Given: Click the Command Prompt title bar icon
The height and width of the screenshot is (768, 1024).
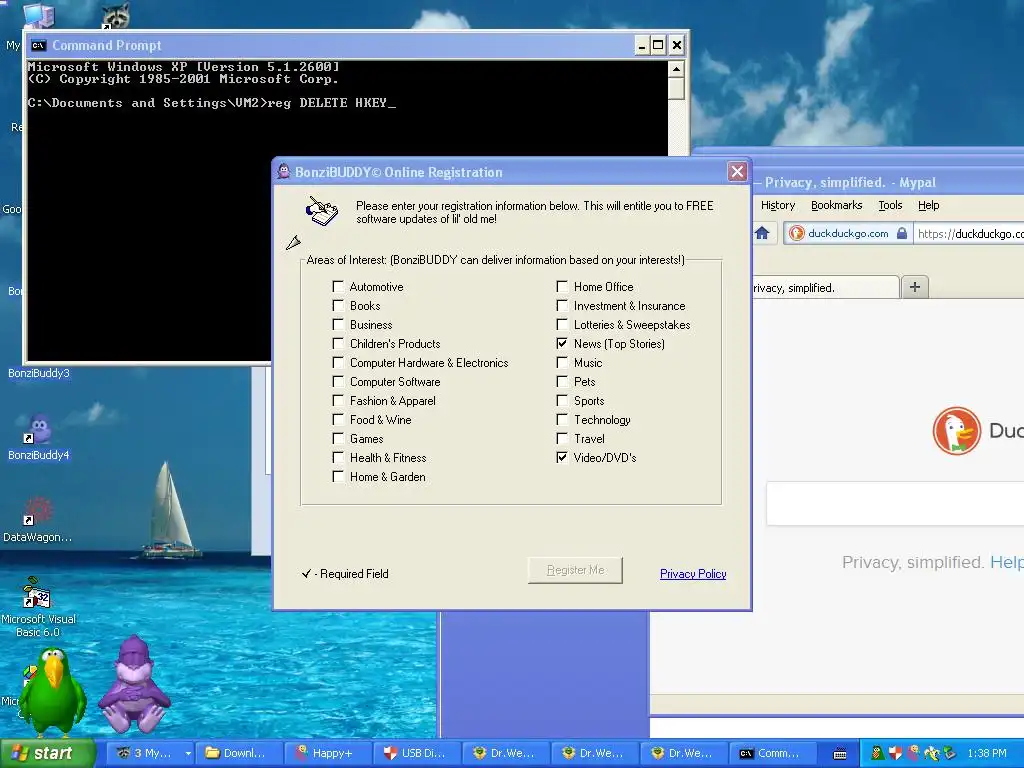Looking at the screenshot, I should tap(39, 45).
